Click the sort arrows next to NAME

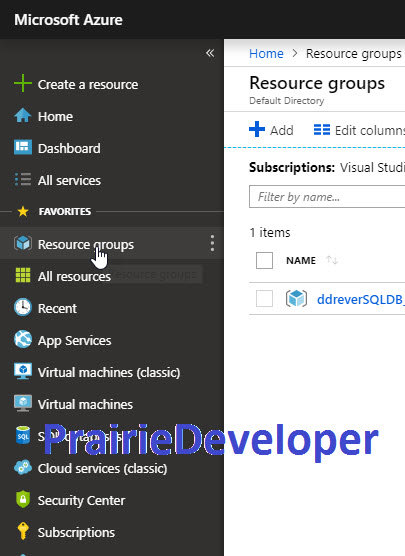(332, 260)
